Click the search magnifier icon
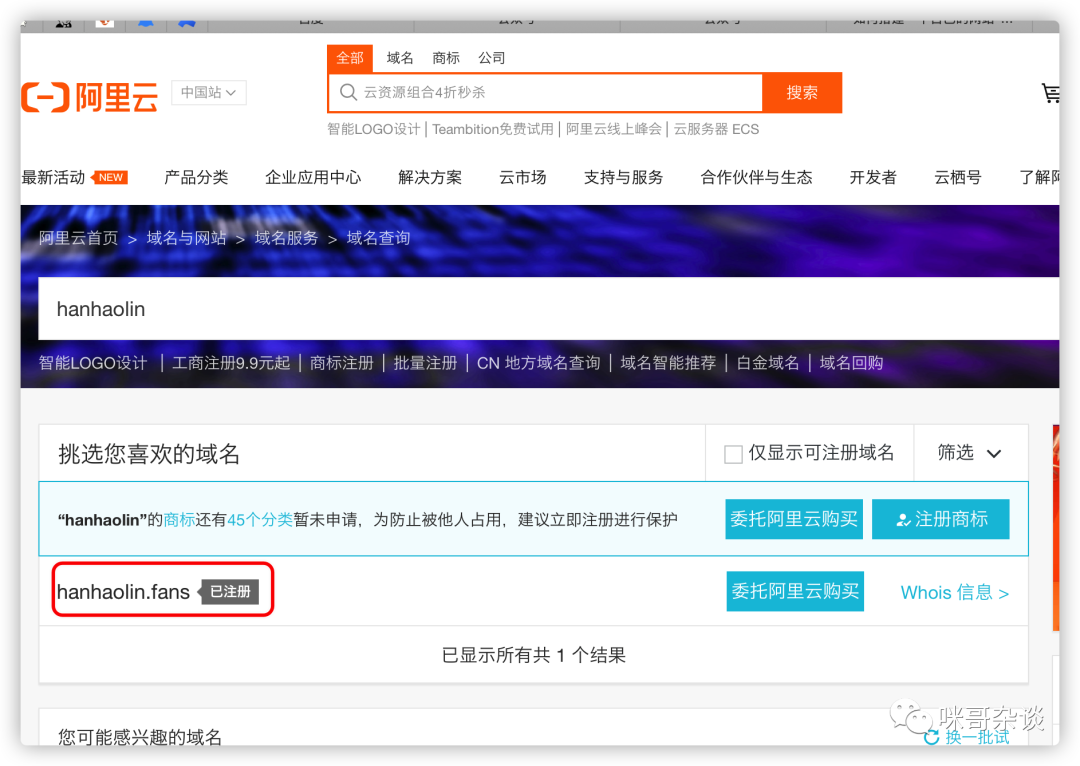This screenshot has width=1080, height=766. [349, 92]
